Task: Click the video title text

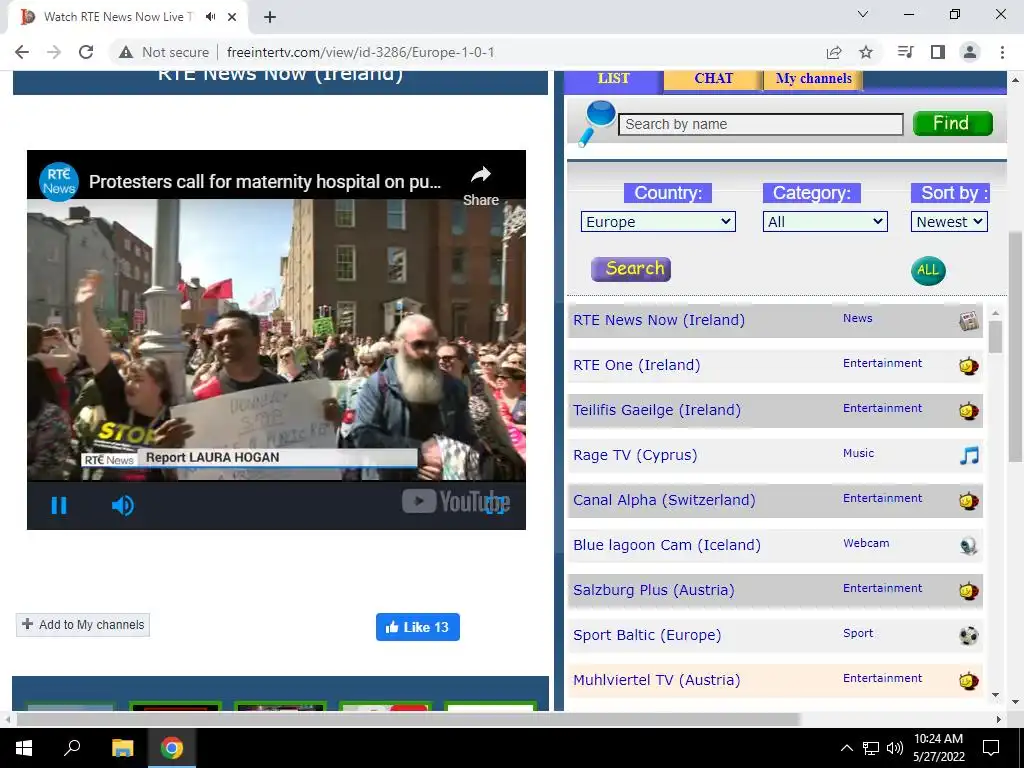Action: click(264, 182)
